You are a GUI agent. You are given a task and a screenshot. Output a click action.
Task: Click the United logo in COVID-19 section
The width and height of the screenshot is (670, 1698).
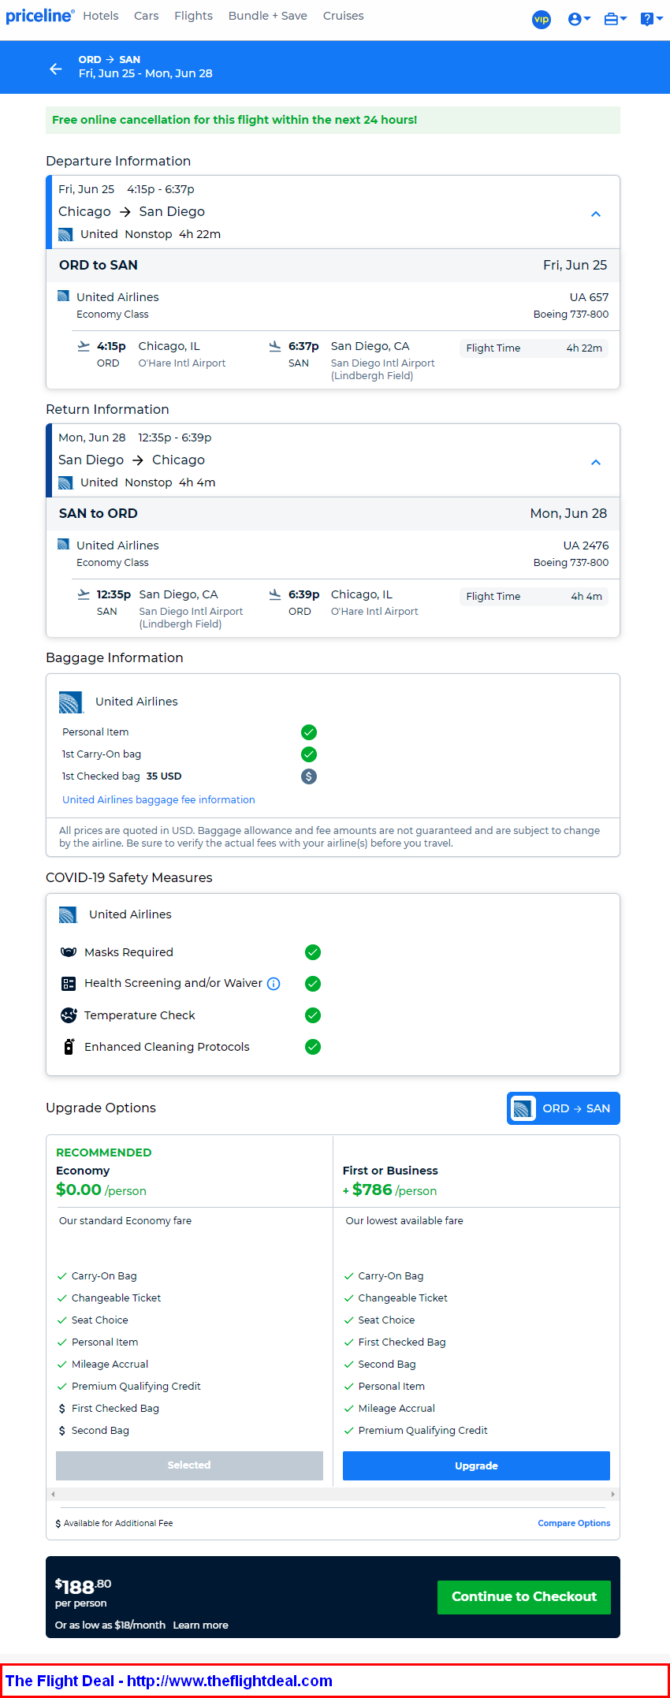(x=68, y=915)
